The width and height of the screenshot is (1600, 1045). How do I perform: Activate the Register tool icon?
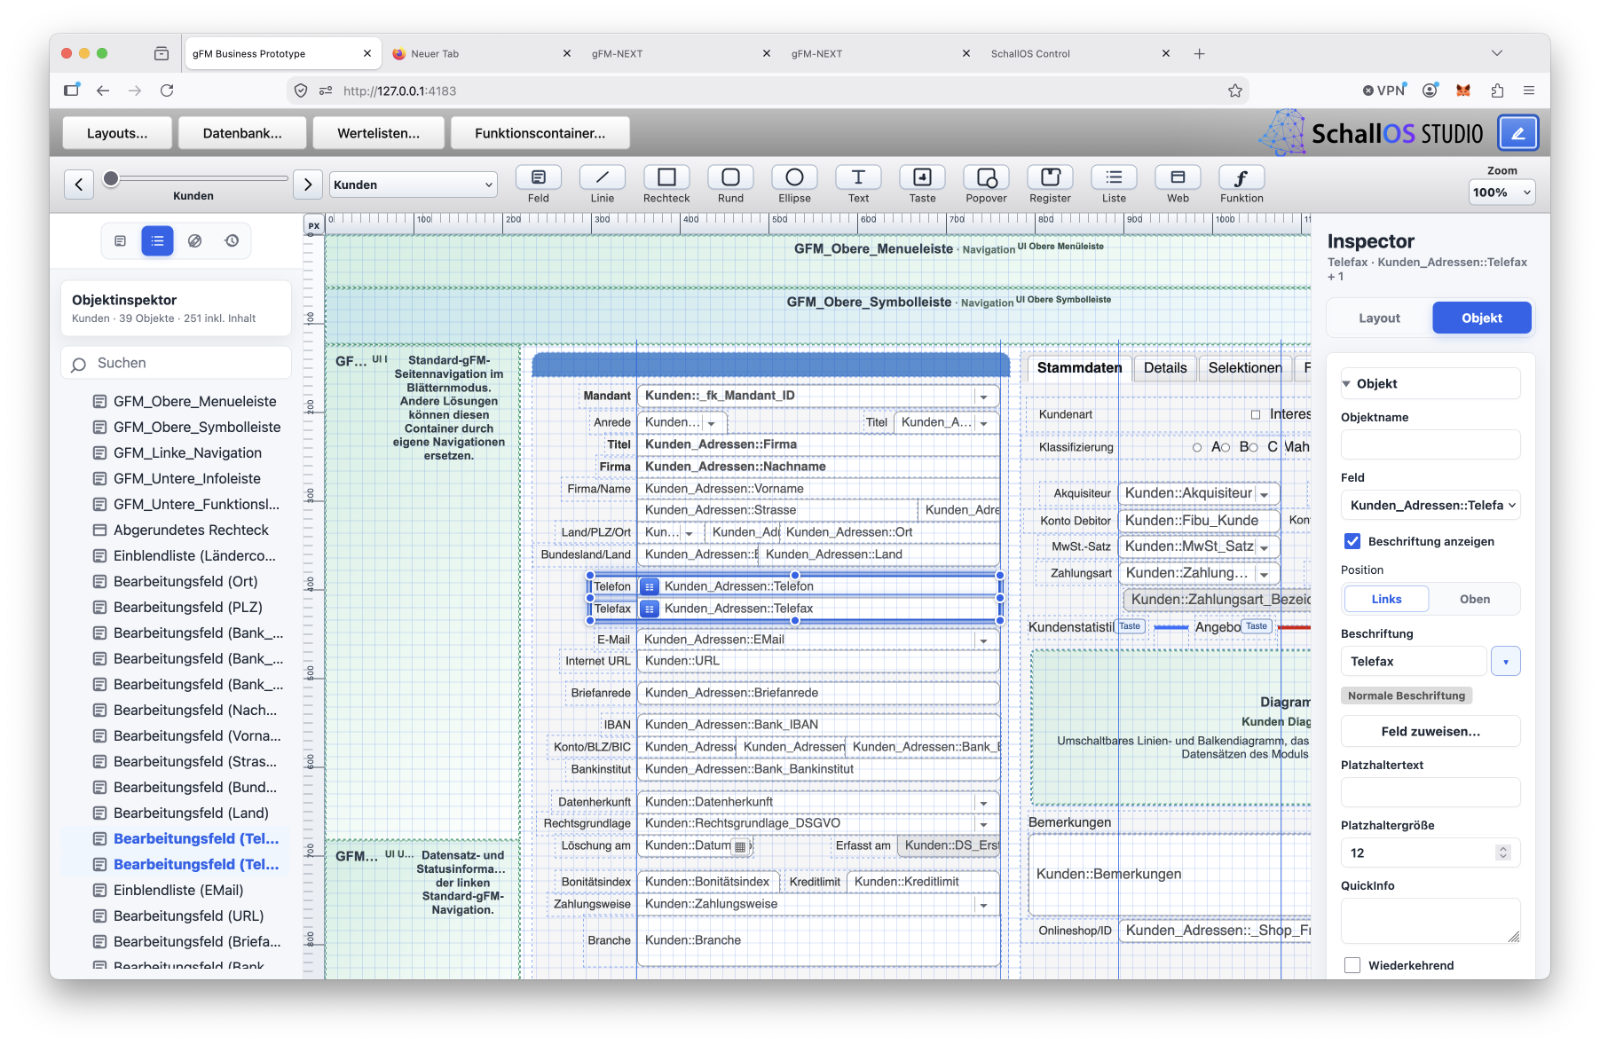(1050, 177)
